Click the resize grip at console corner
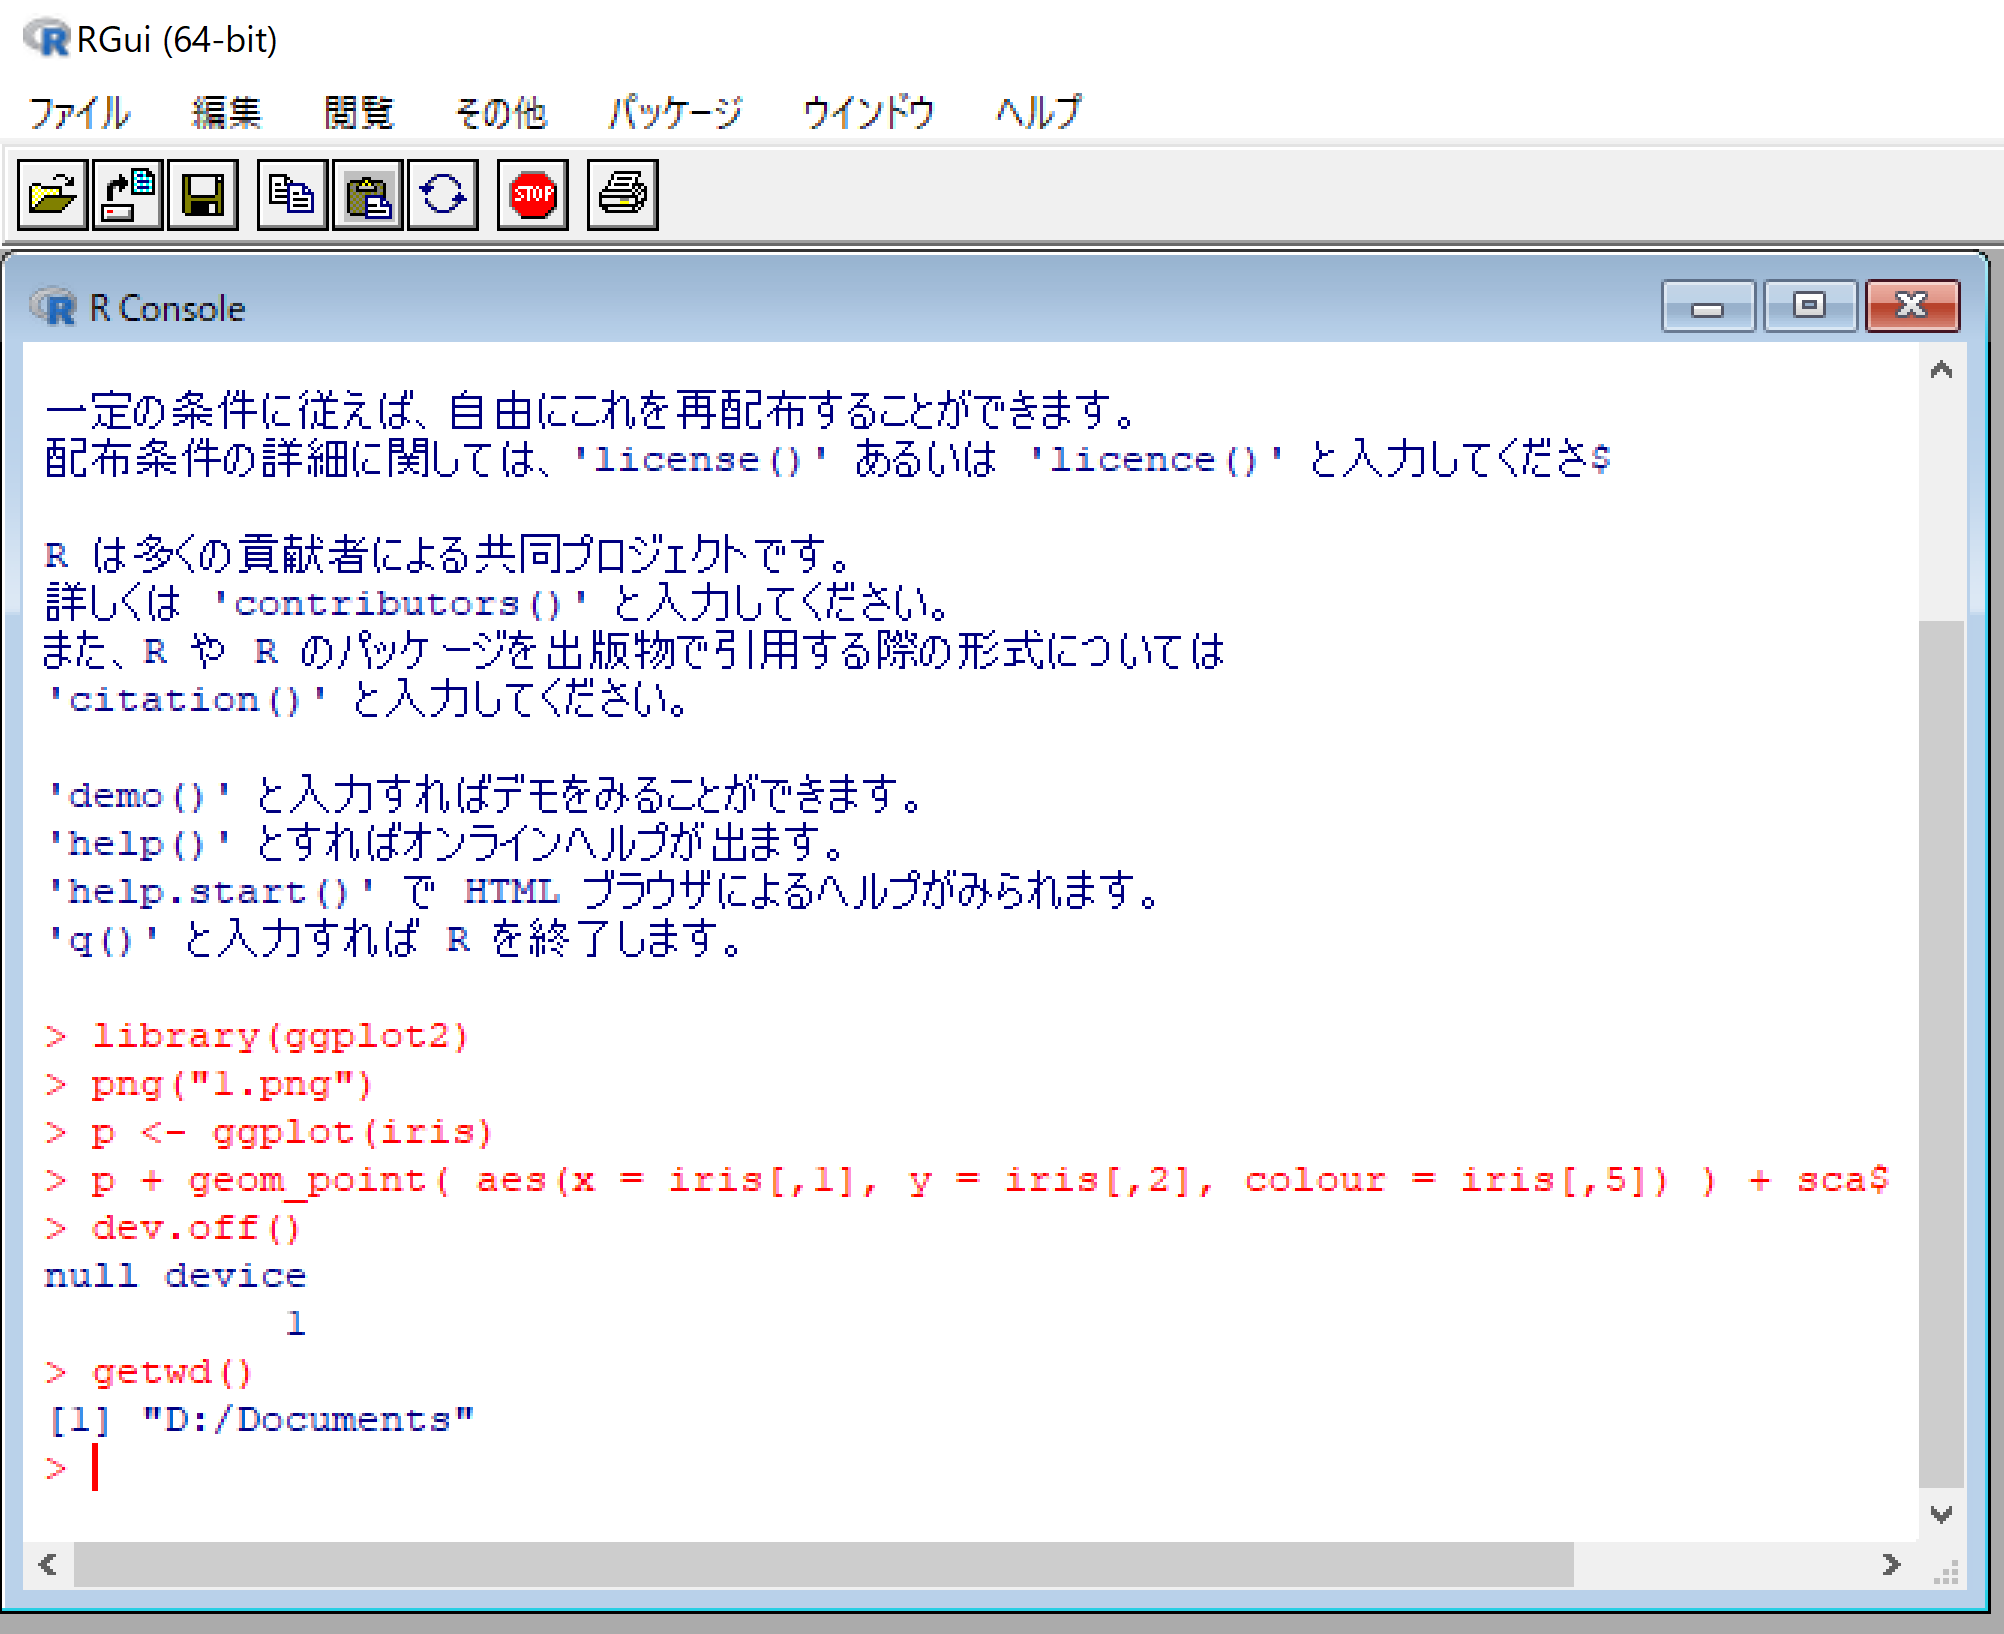Viewport: 2004px width, 1634px height. pyautogui.click(x=1945, y=1571)
